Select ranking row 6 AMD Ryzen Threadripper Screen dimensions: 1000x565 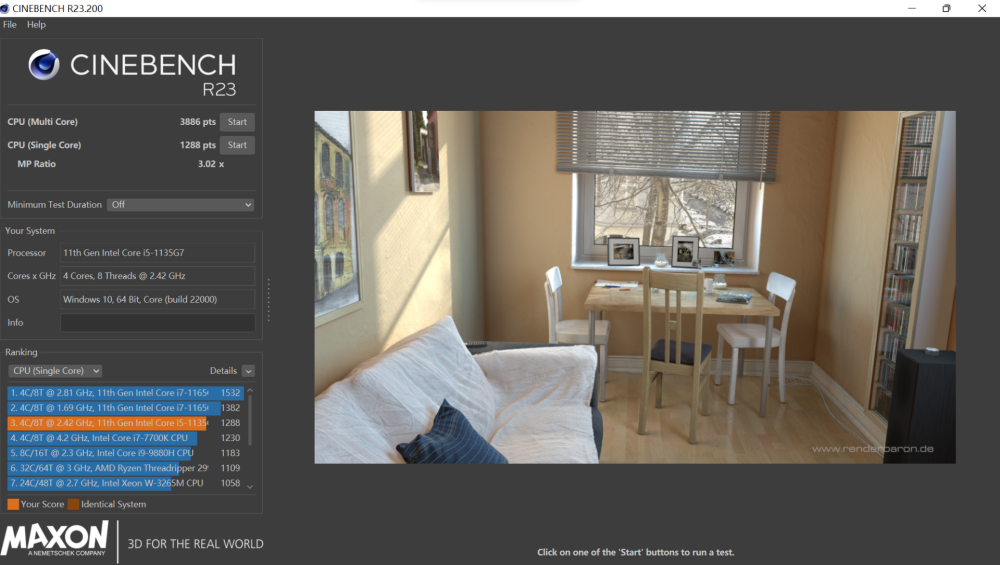tap(126, 468)
